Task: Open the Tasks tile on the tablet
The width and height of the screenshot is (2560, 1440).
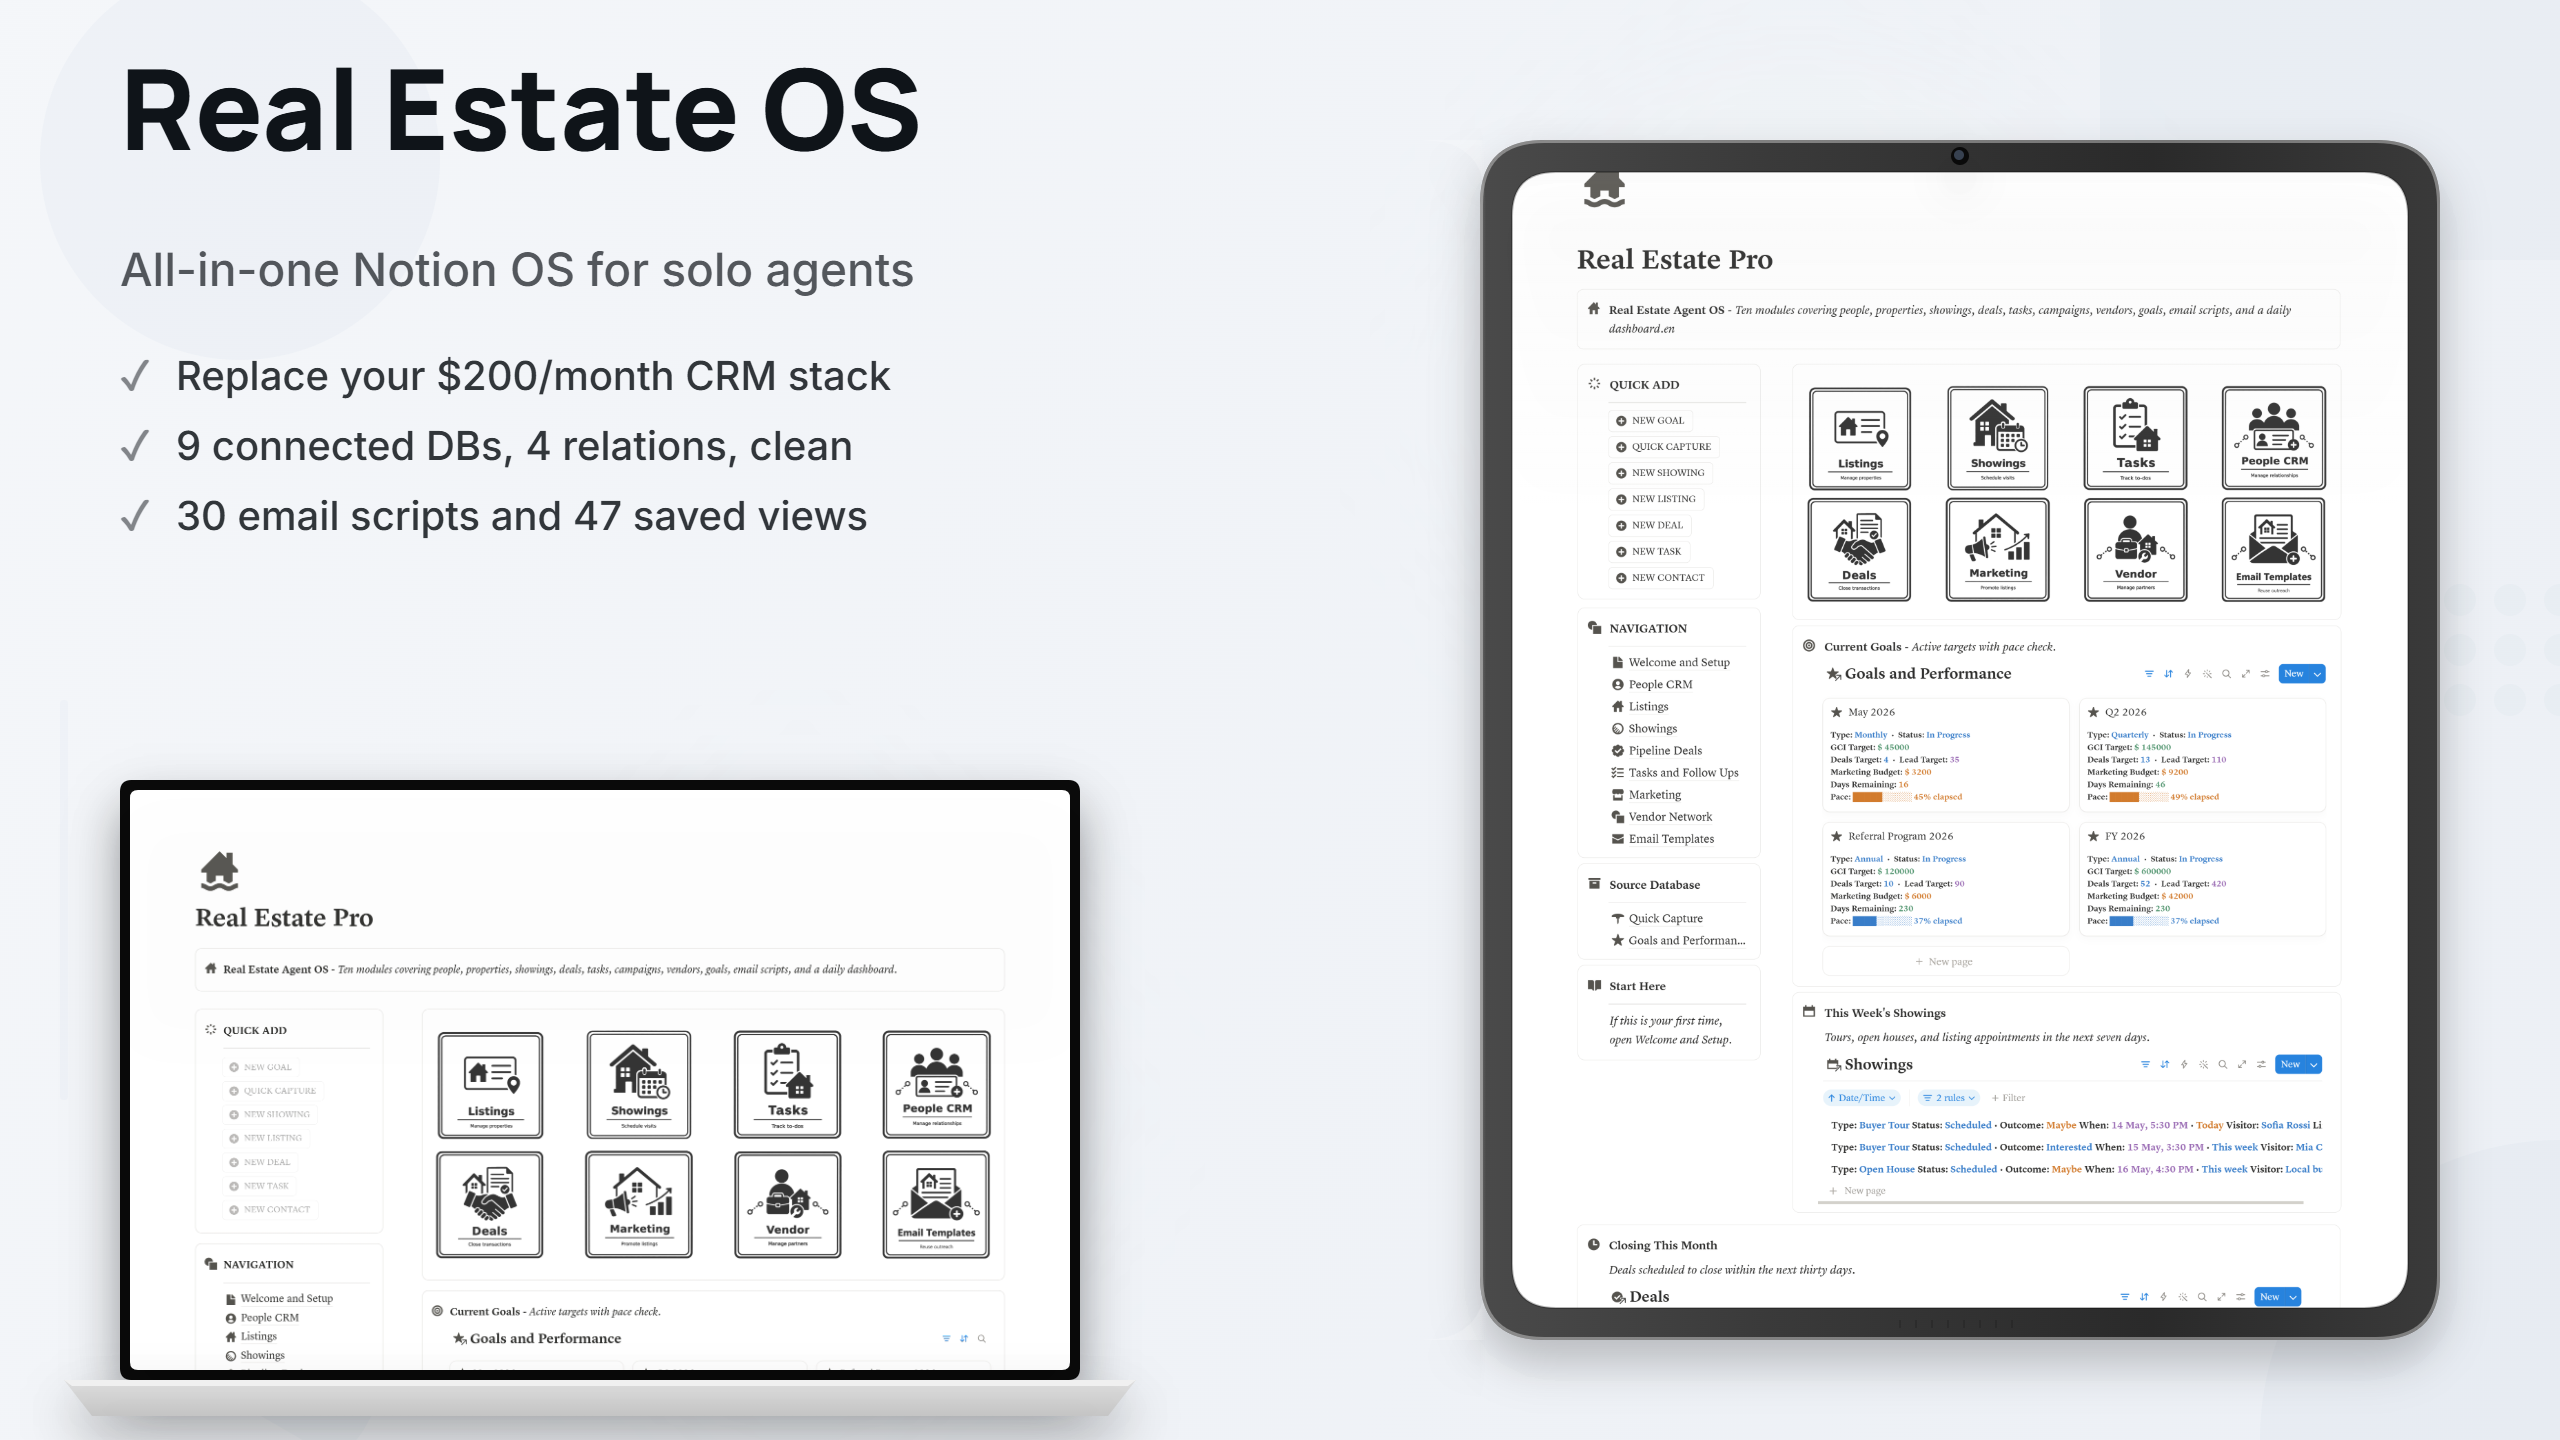Action: (2135, 438)
